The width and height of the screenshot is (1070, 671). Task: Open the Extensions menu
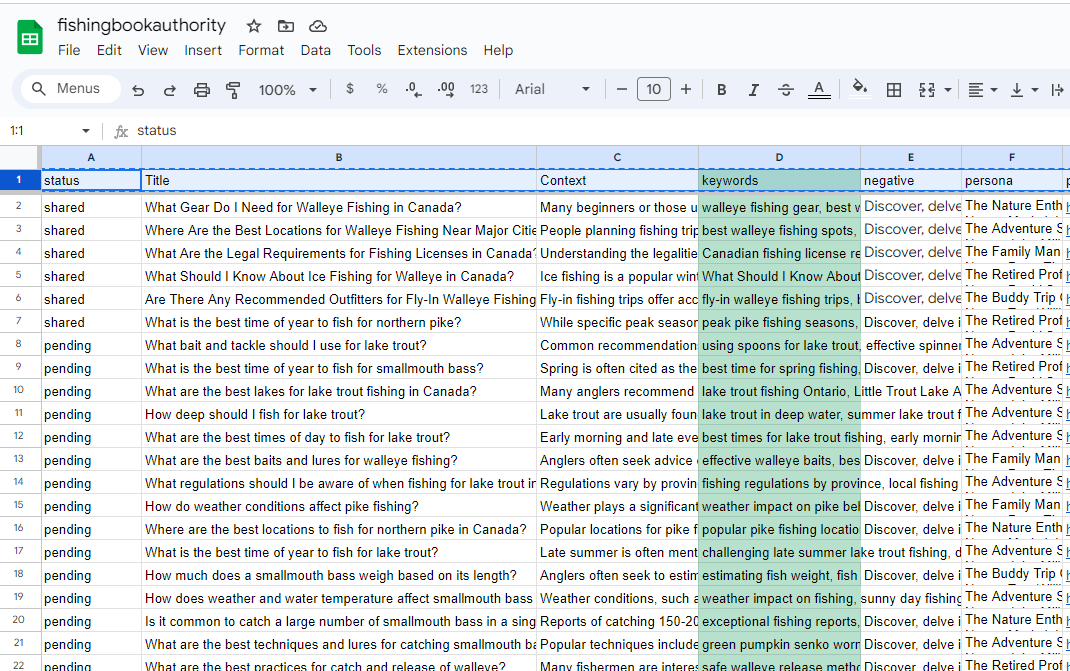point(432,50)
